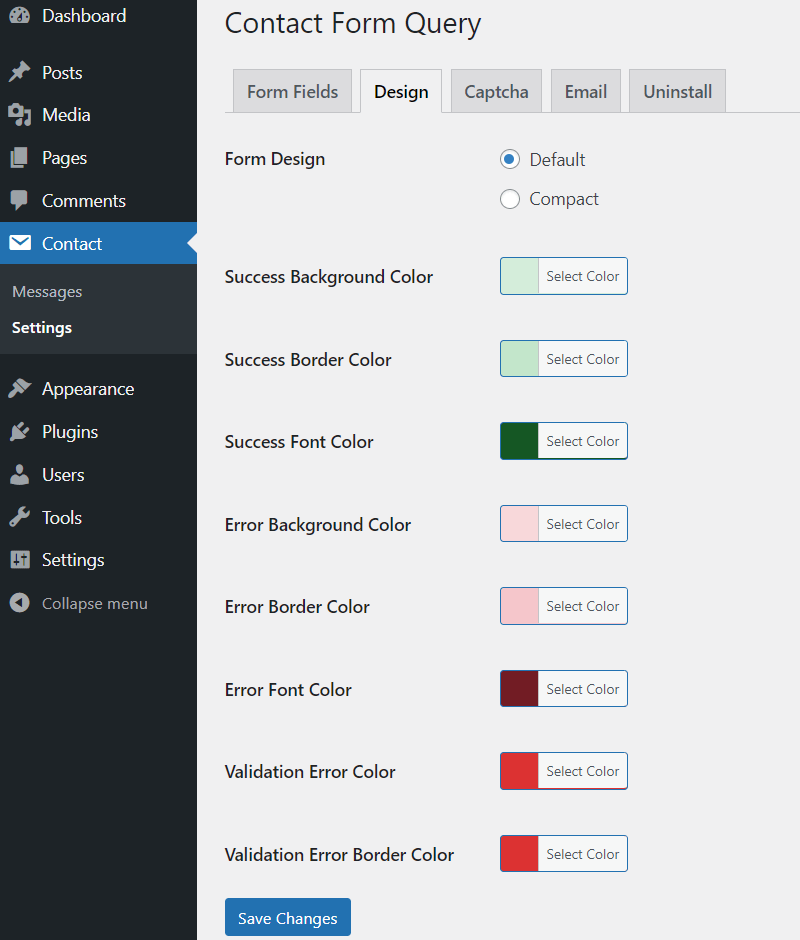The height and width of the screenshot is (940, 800).
Task: Click Select Color for Error Border Color
Action: click(x=583, y=606)
